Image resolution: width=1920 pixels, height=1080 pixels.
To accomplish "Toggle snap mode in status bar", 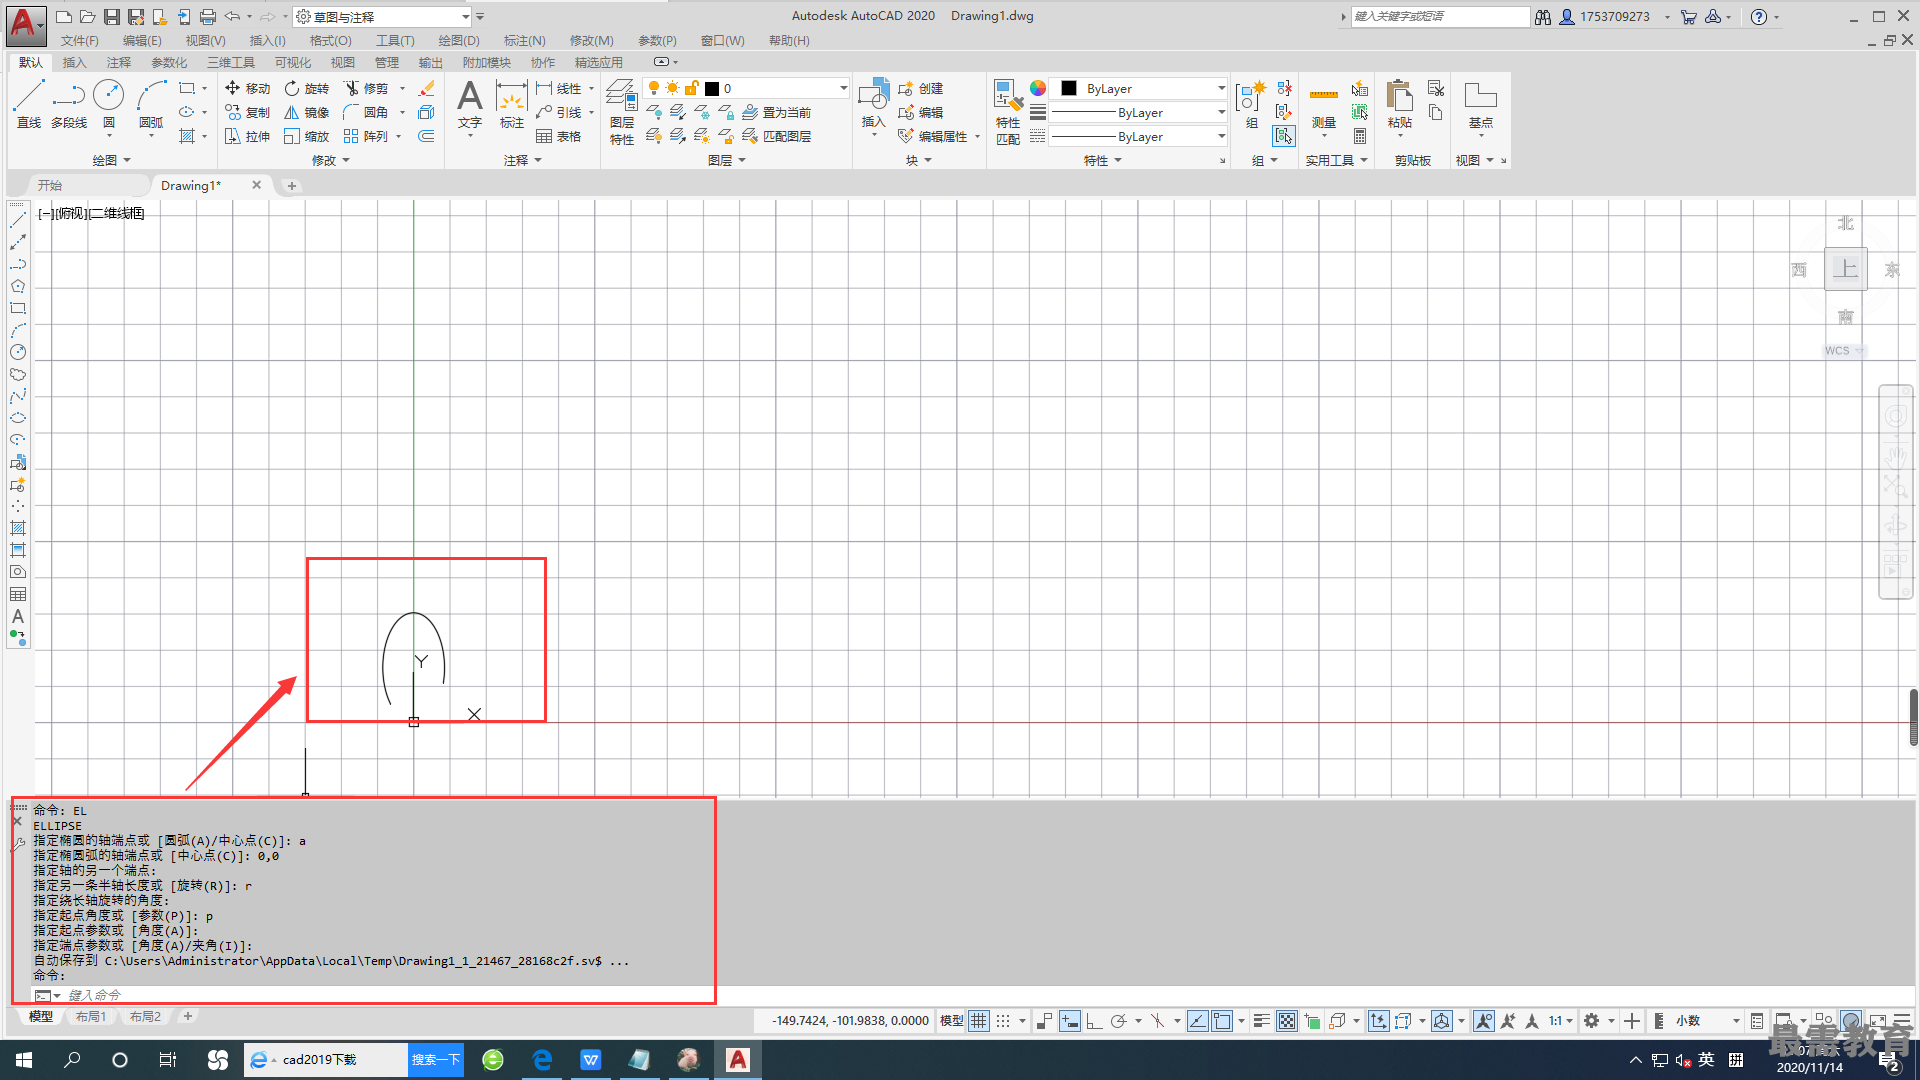I will pyautogui.click(x=1003, y=1021).
